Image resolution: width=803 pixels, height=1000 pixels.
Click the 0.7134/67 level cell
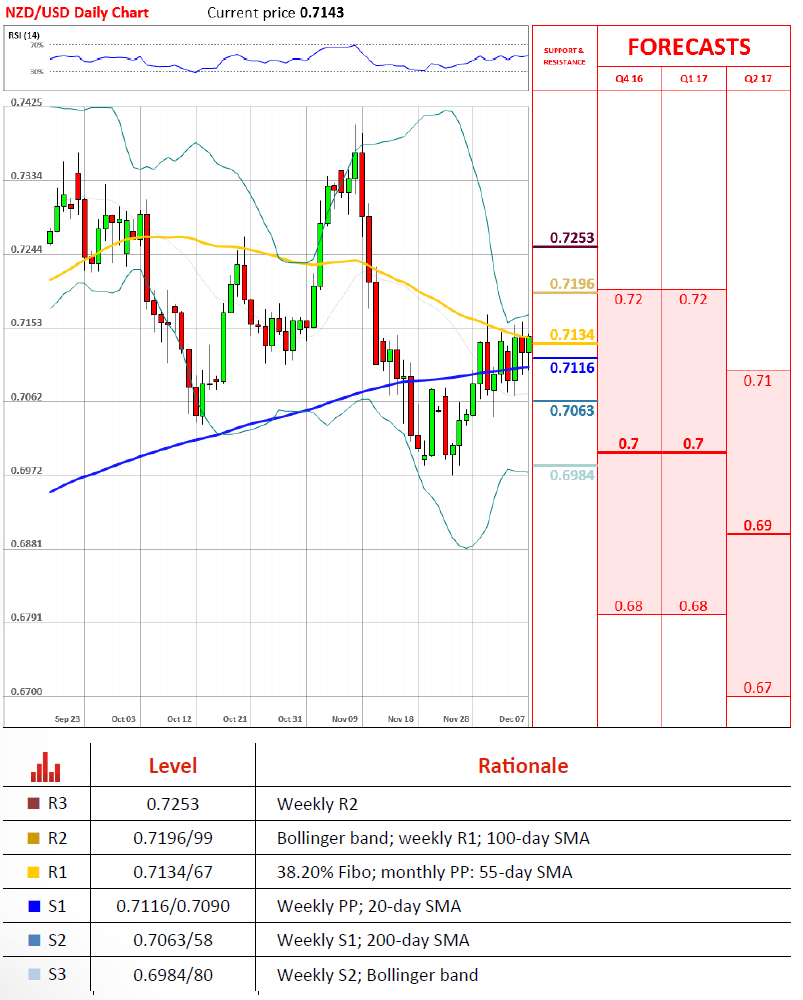click(x=173, y=872)
